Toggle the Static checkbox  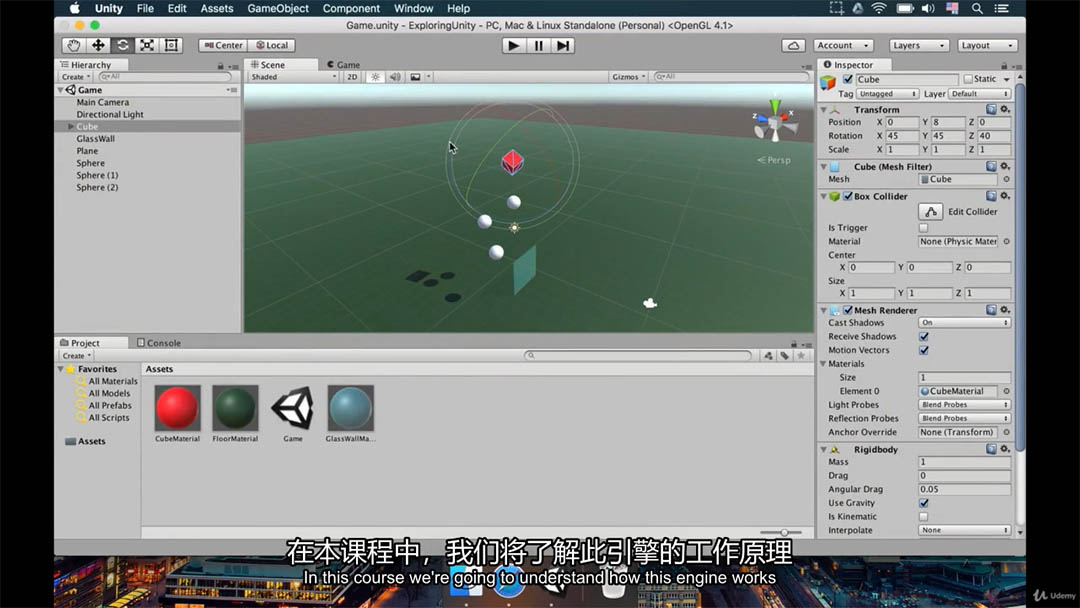pos(968,79)
